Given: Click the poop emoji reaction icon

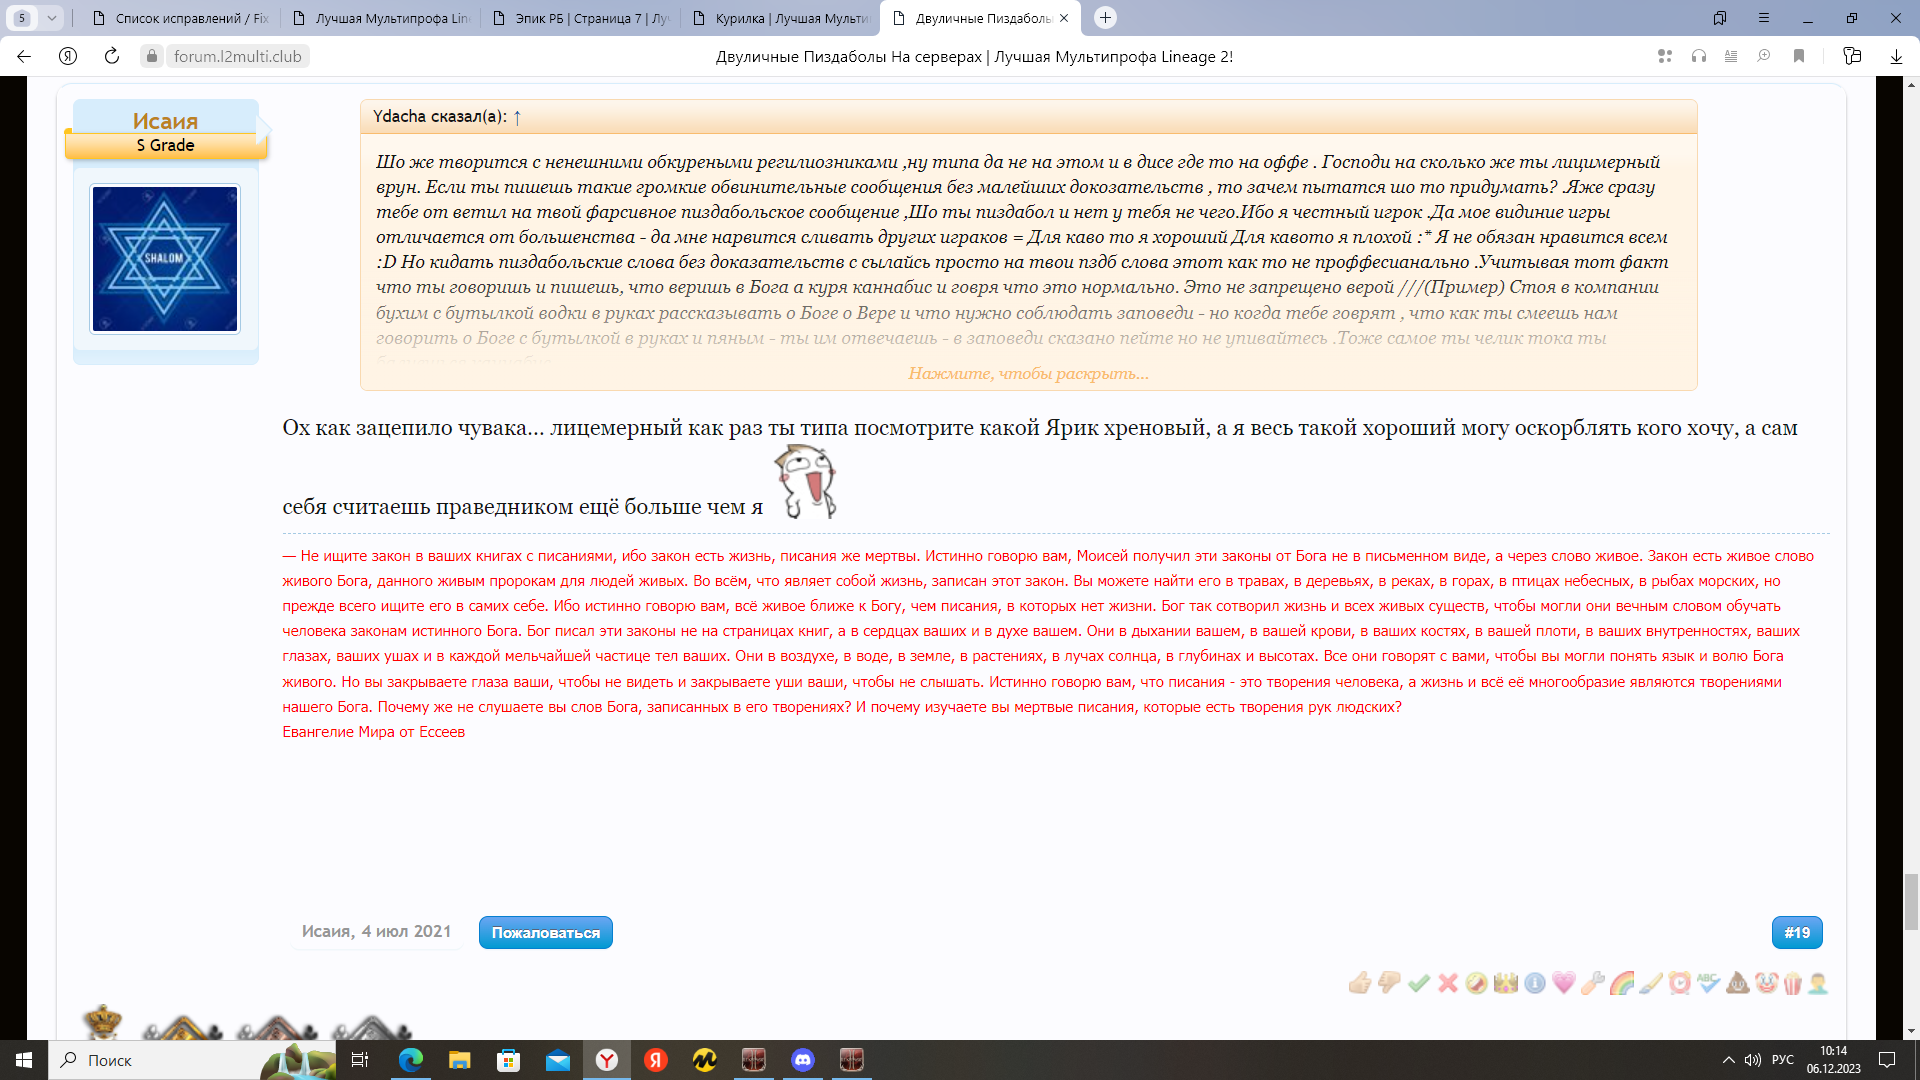Looking at the screenshot, I should point(1738,984).
